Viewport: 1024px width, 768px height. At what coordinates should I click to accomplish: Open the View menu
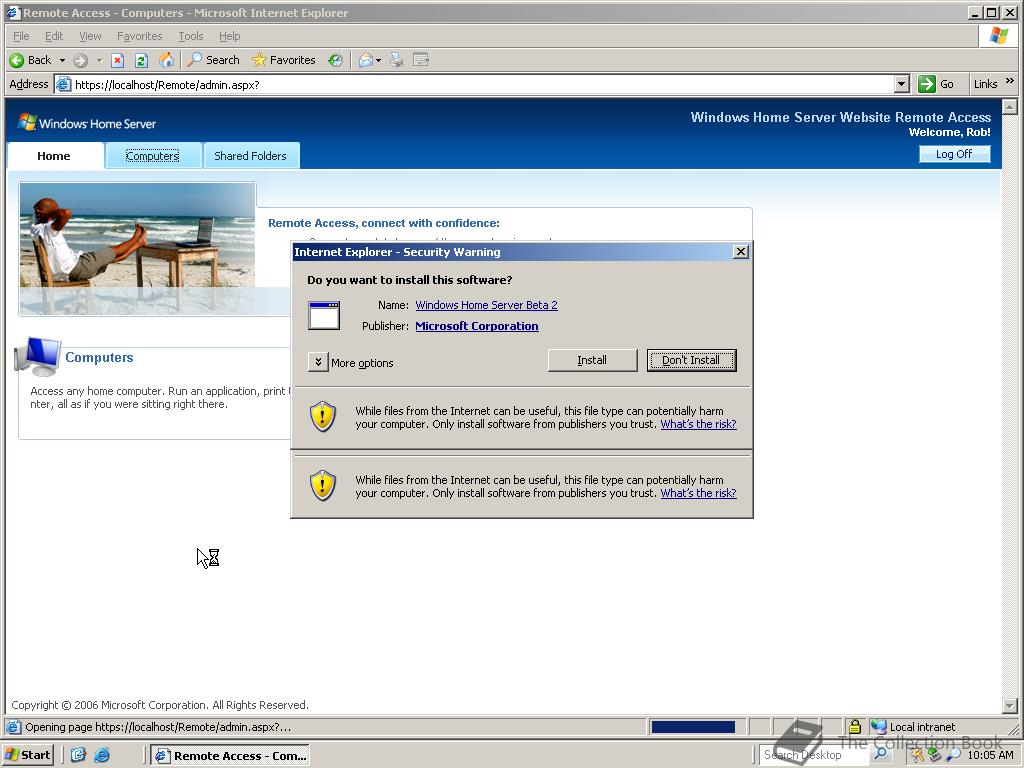coord(90,36)
